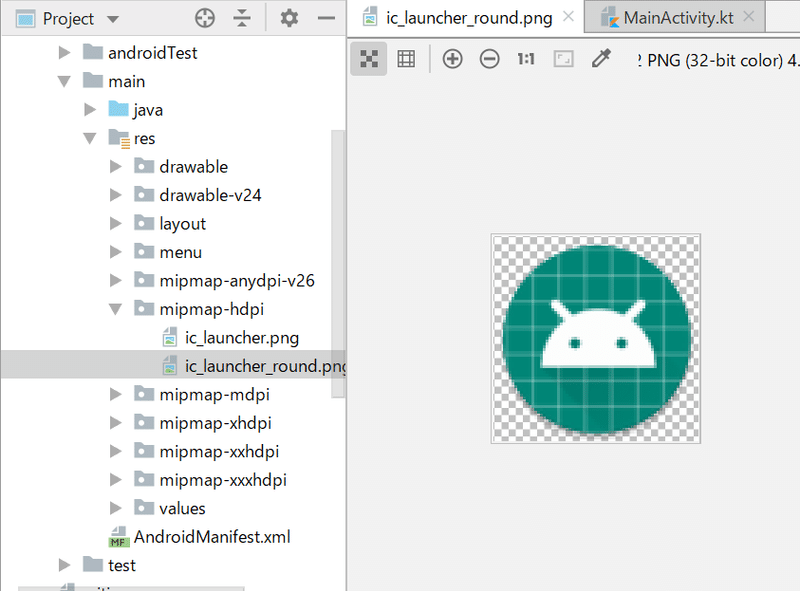Select the drawable-v24 folder label
Image resolution: width=800 pixels, height=591 pixels.
pos(210,195)
